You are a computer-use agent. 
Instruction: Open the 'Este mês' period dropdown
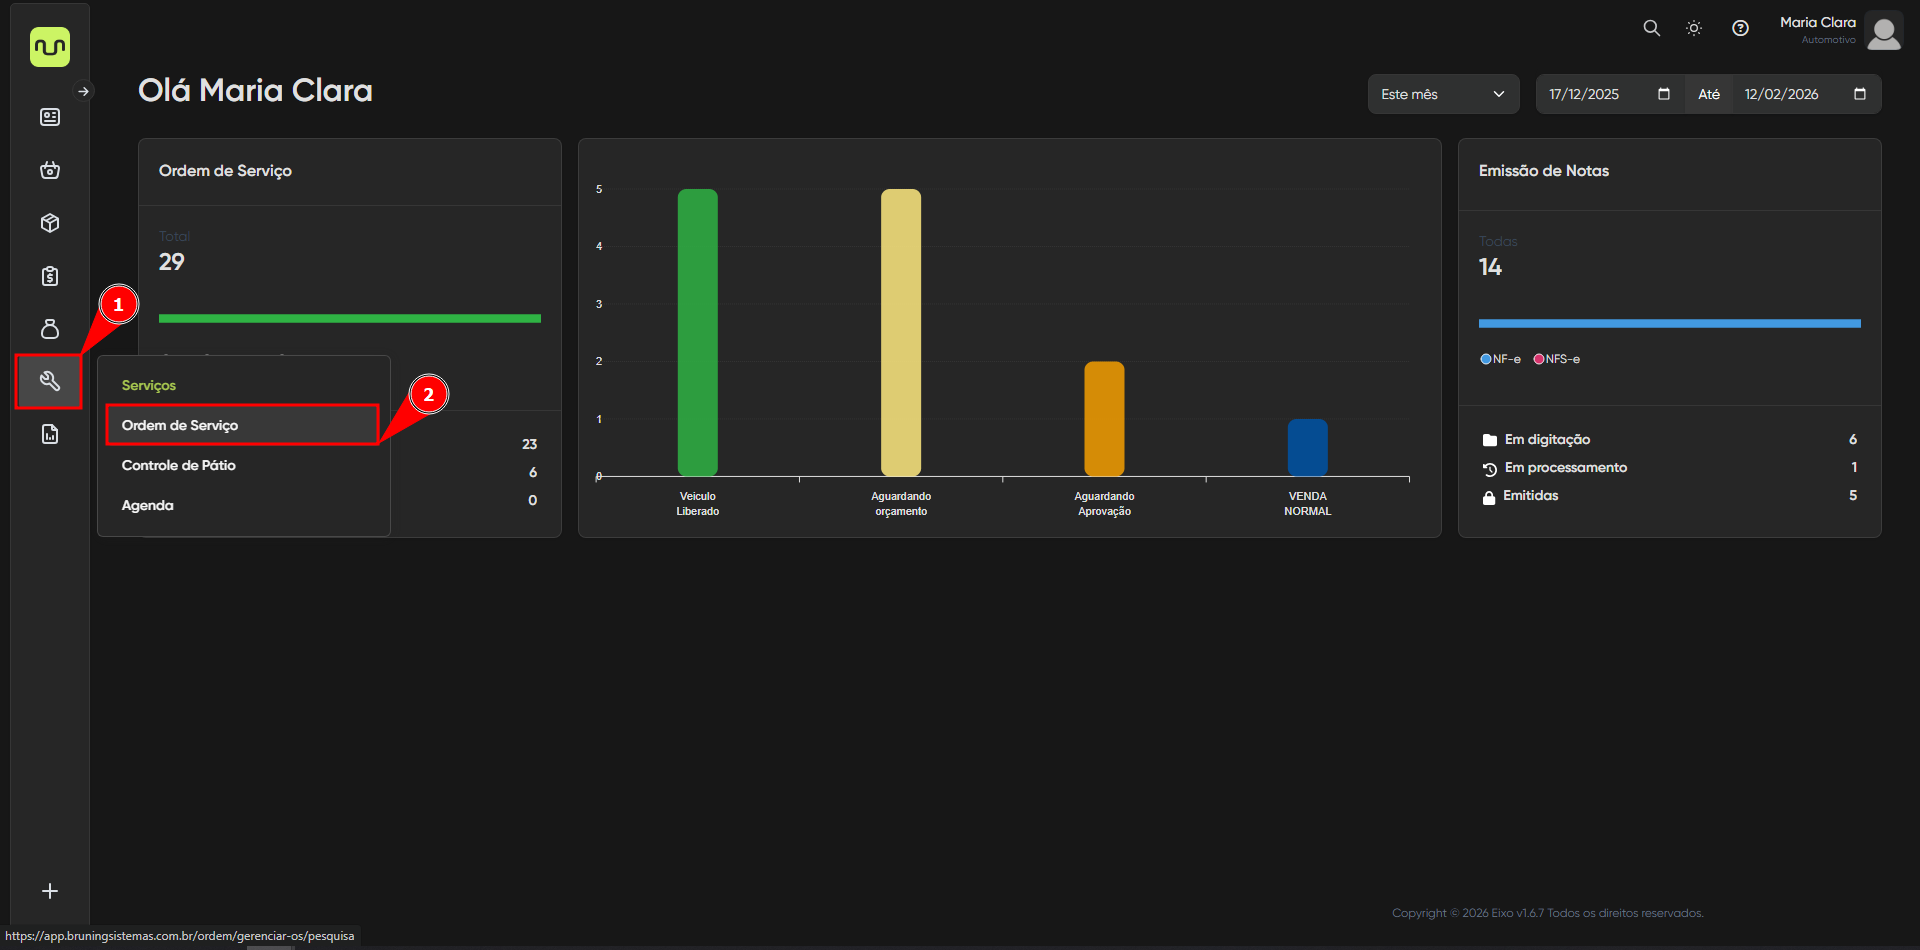point(1442,94)
